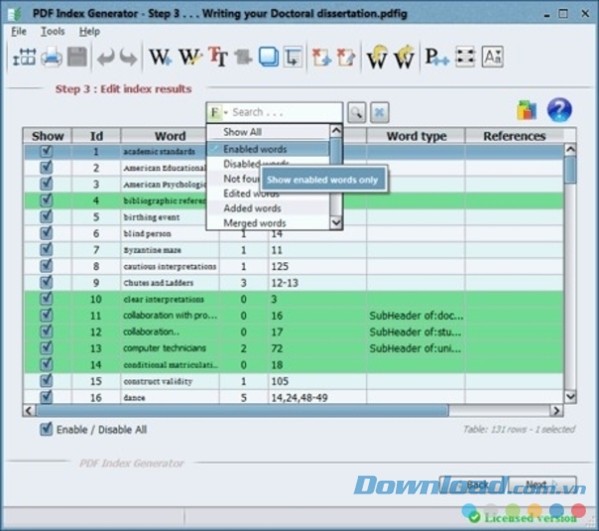This screenshot has height=531, width=599.
Task: Open the Tools menu
Action: pyautogui.click(x=53, y=31)
